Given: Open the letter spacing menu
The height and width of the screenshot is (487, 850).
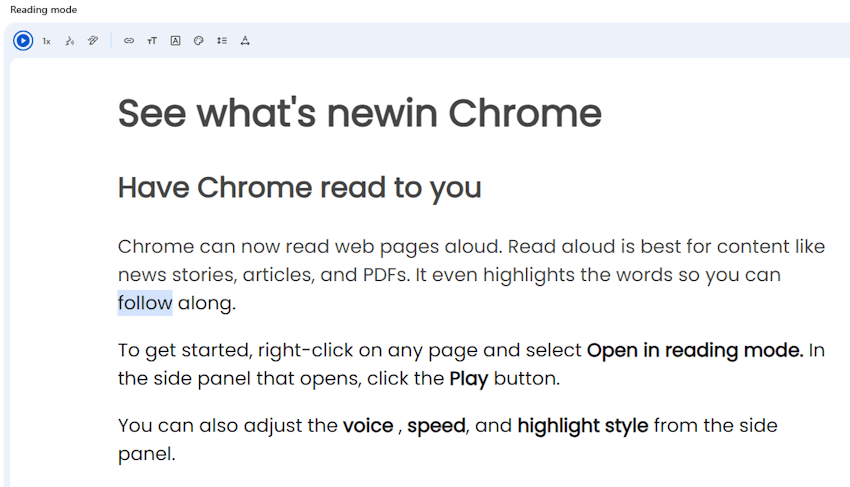Looking at the screenshot, I should tap(245, 41).
